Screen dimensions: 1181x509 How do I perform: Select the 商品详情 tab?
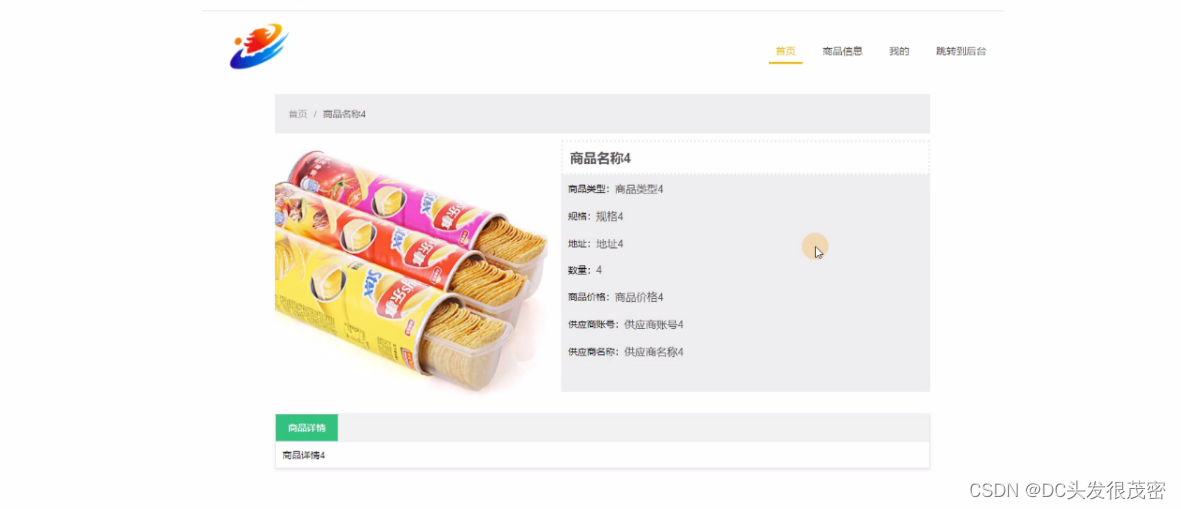point(307,428)
